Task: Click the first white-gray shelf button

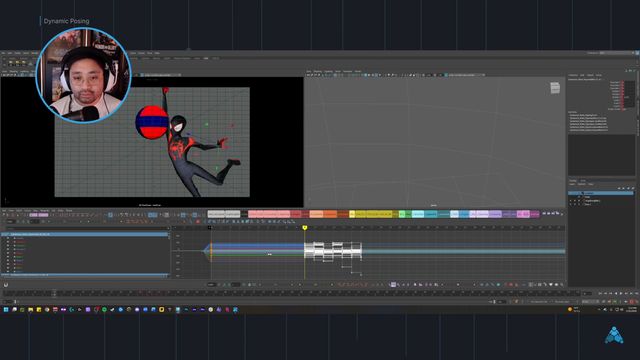Action: point(216,214)
